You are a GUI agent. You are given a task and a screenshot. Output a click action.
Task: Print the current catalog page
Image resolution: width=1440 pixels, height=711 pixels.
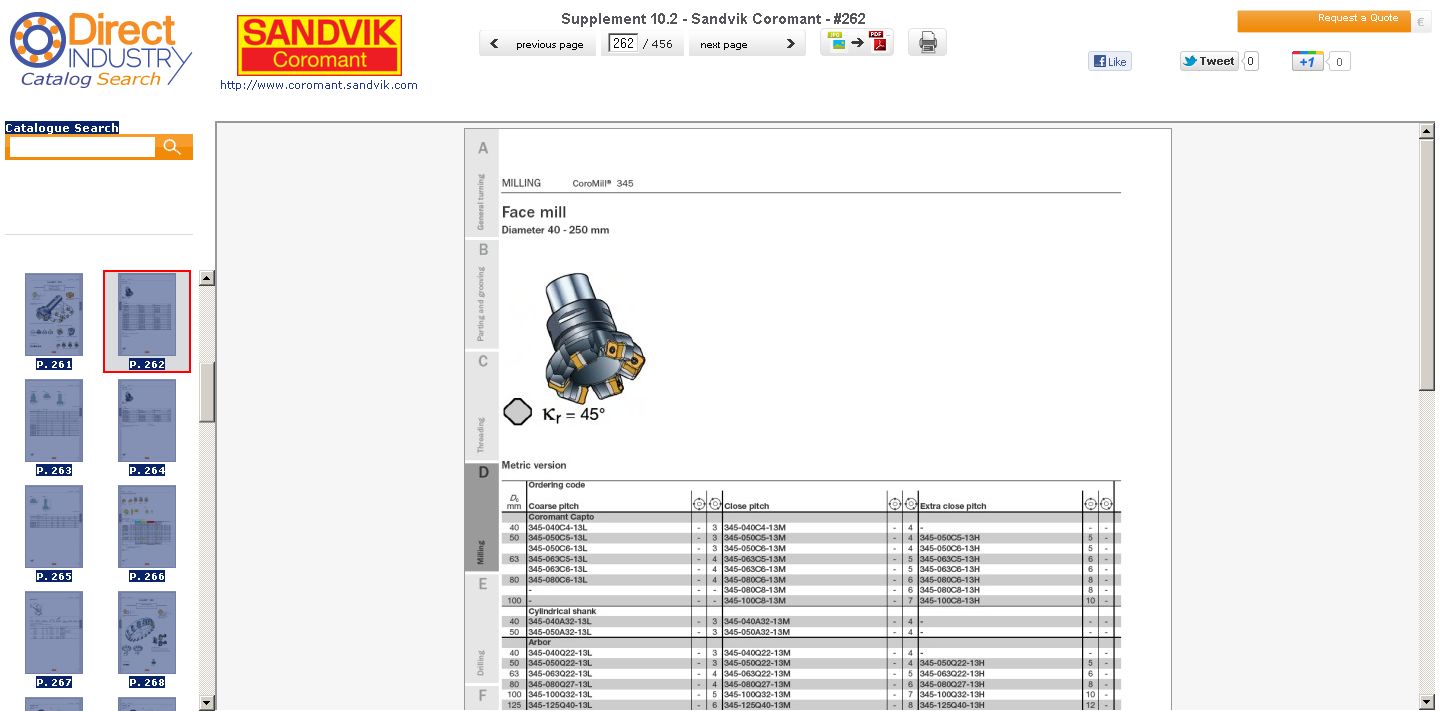click(x=927, y=42)
